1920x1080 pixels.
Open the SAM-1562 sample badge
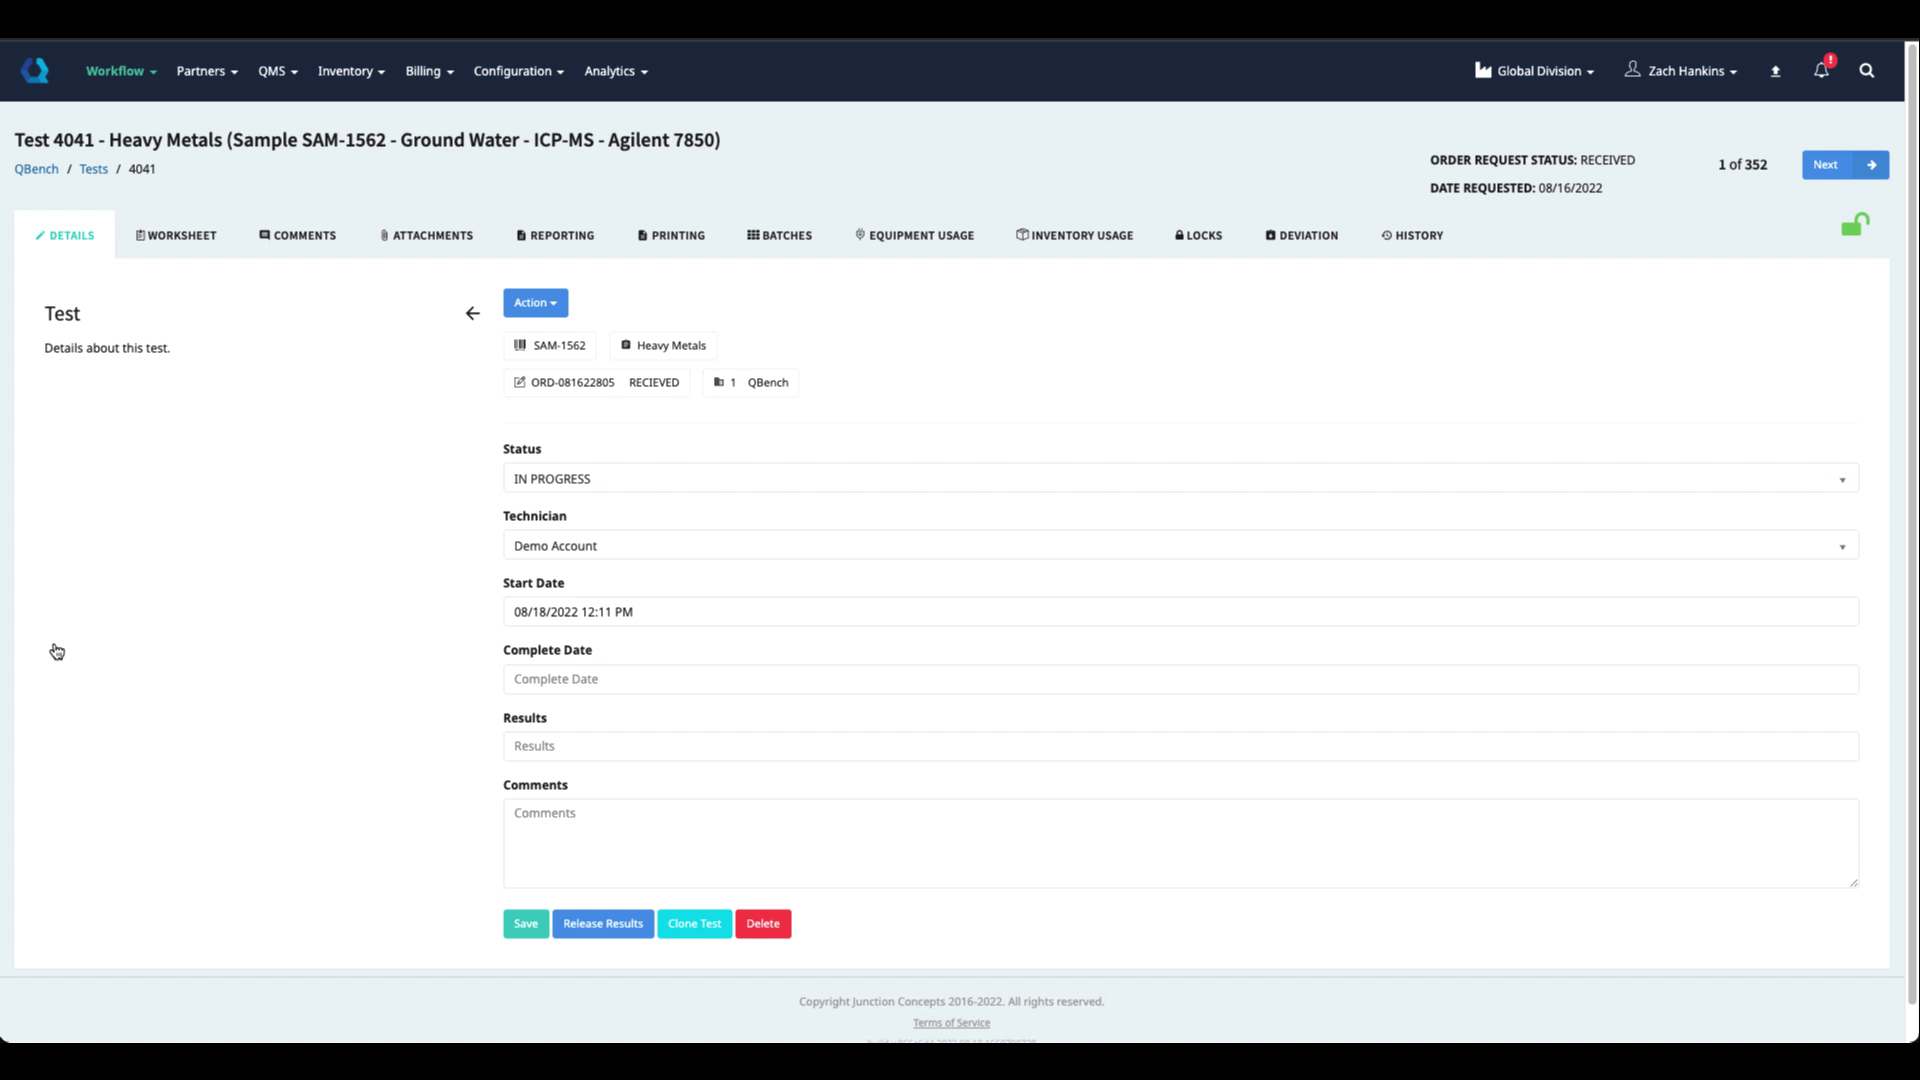pyautogui.click(x=550, y=346)
